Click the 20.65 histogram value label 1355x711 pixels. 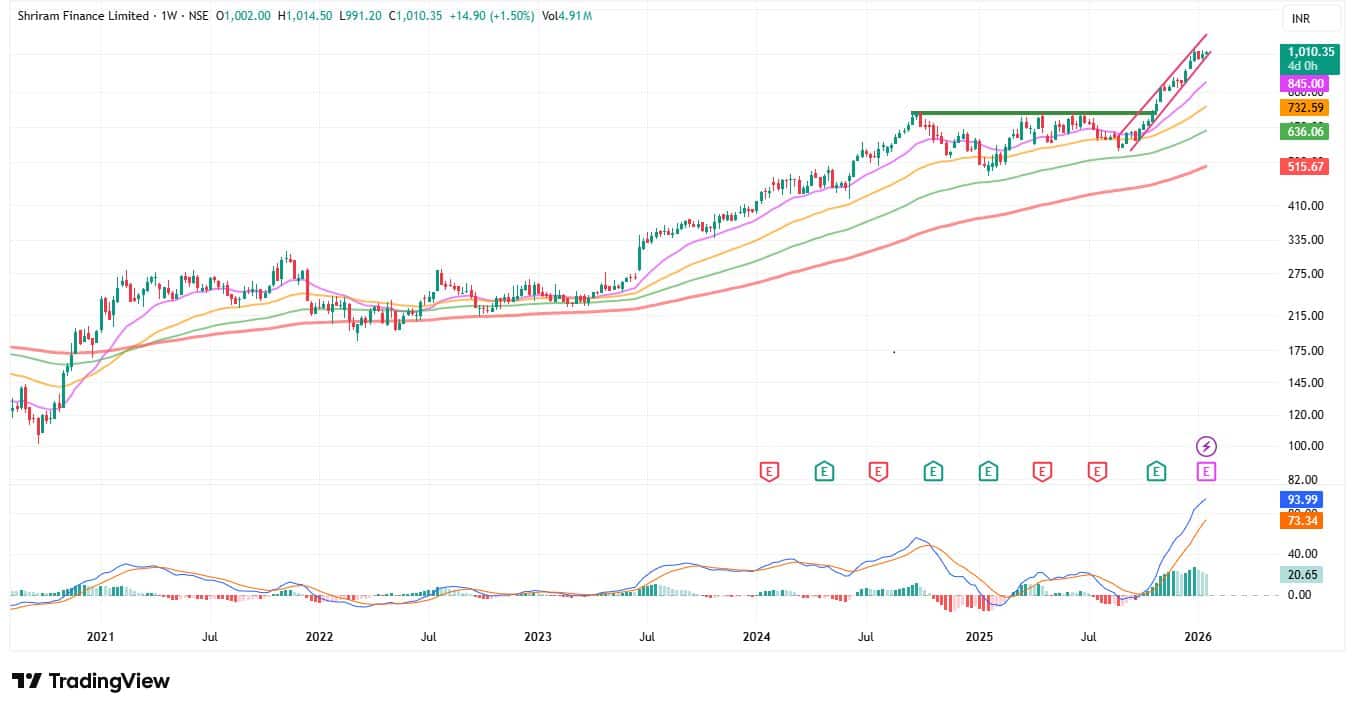click(1302, 574)
